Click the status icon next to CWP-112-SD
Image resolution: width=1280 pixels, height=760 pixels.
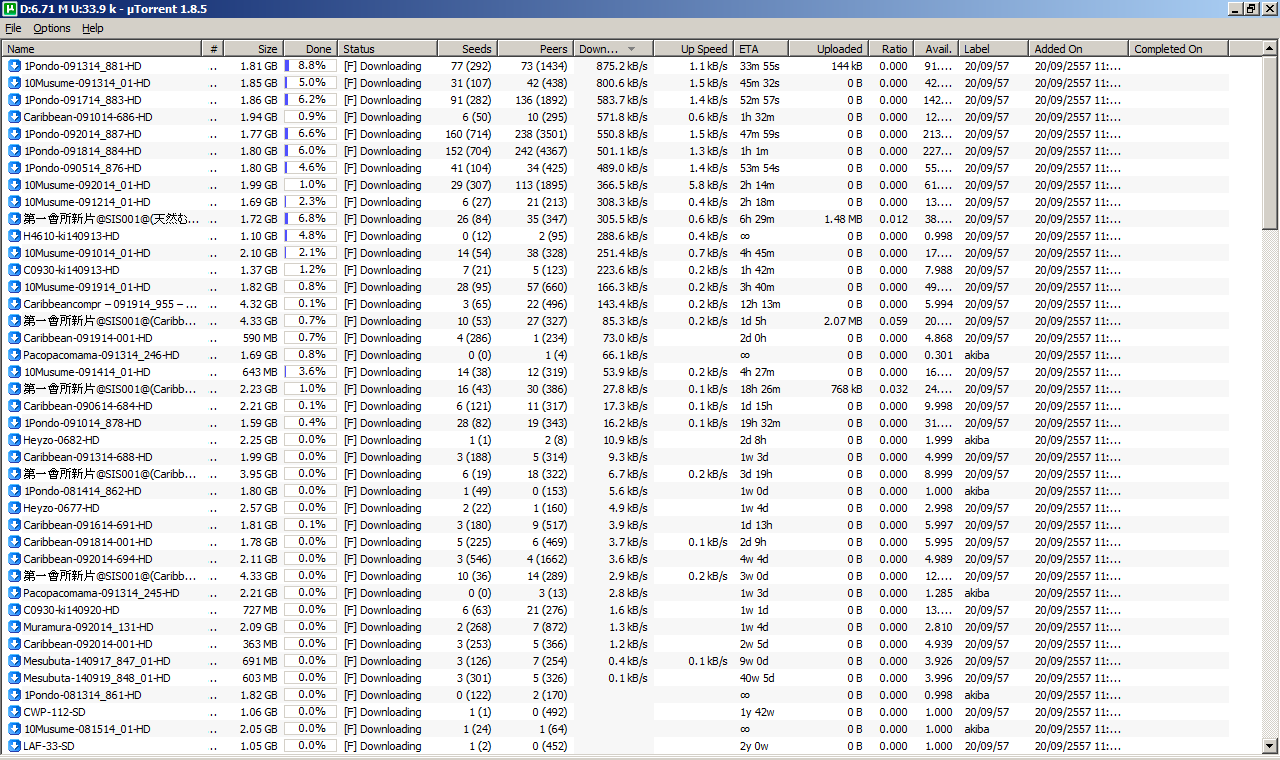(14, 712)
